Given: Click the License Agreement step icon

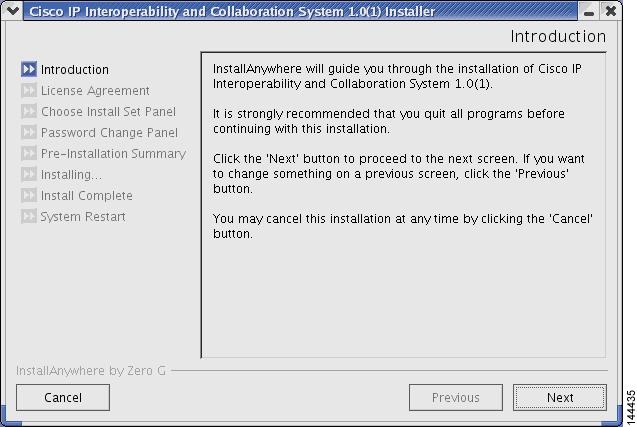Looking at the screenshot, I should 28,91.
